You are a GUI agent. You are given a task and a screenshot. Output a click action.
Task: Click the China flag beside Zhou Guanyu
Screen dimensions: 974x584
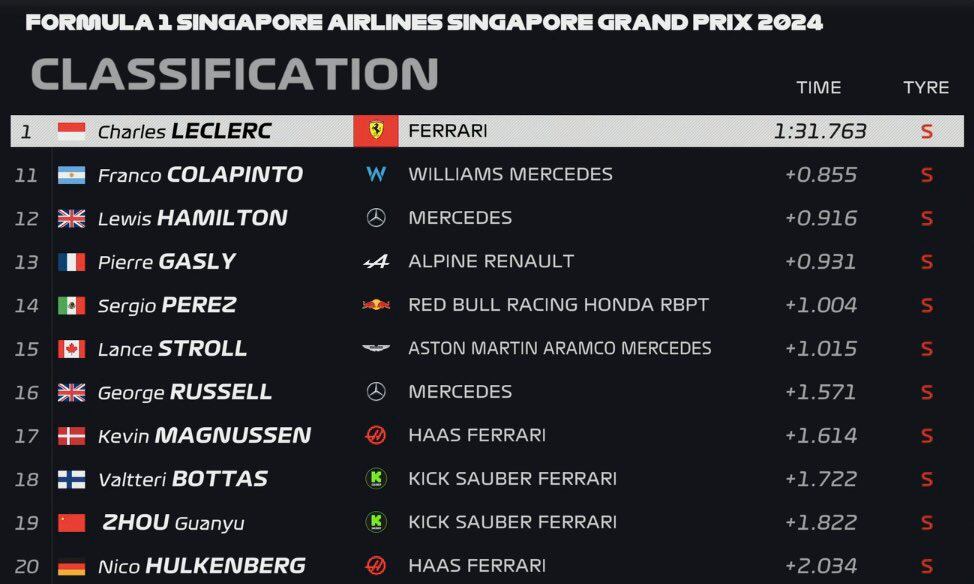pyautogui.click(x=72, y=523)
